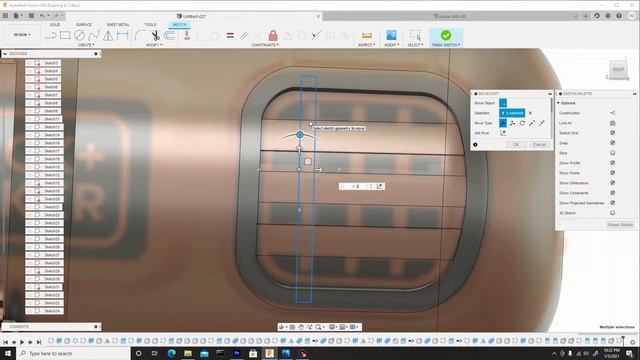Open the Data Panel grid icon
The image size is (640, 360).
click(5, 16)
